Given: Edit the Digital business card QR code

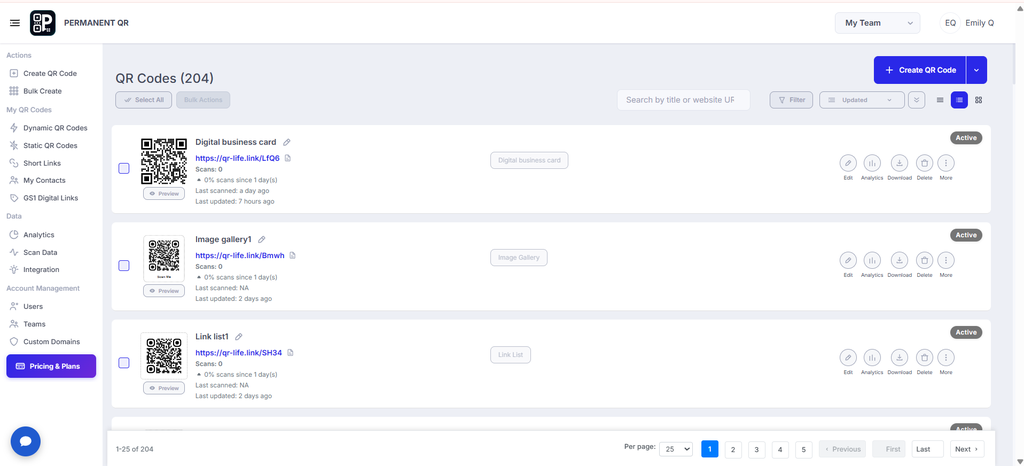Looking at the screenshot, I should [x=848, y=163].
